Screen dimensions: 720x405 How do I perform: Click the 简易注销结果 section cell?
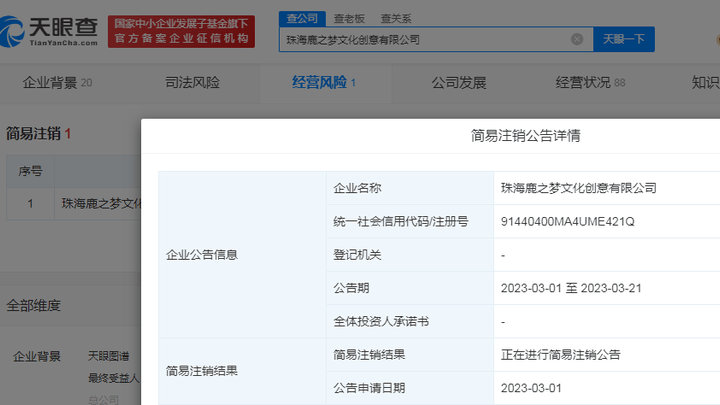(x=242, y=371)
